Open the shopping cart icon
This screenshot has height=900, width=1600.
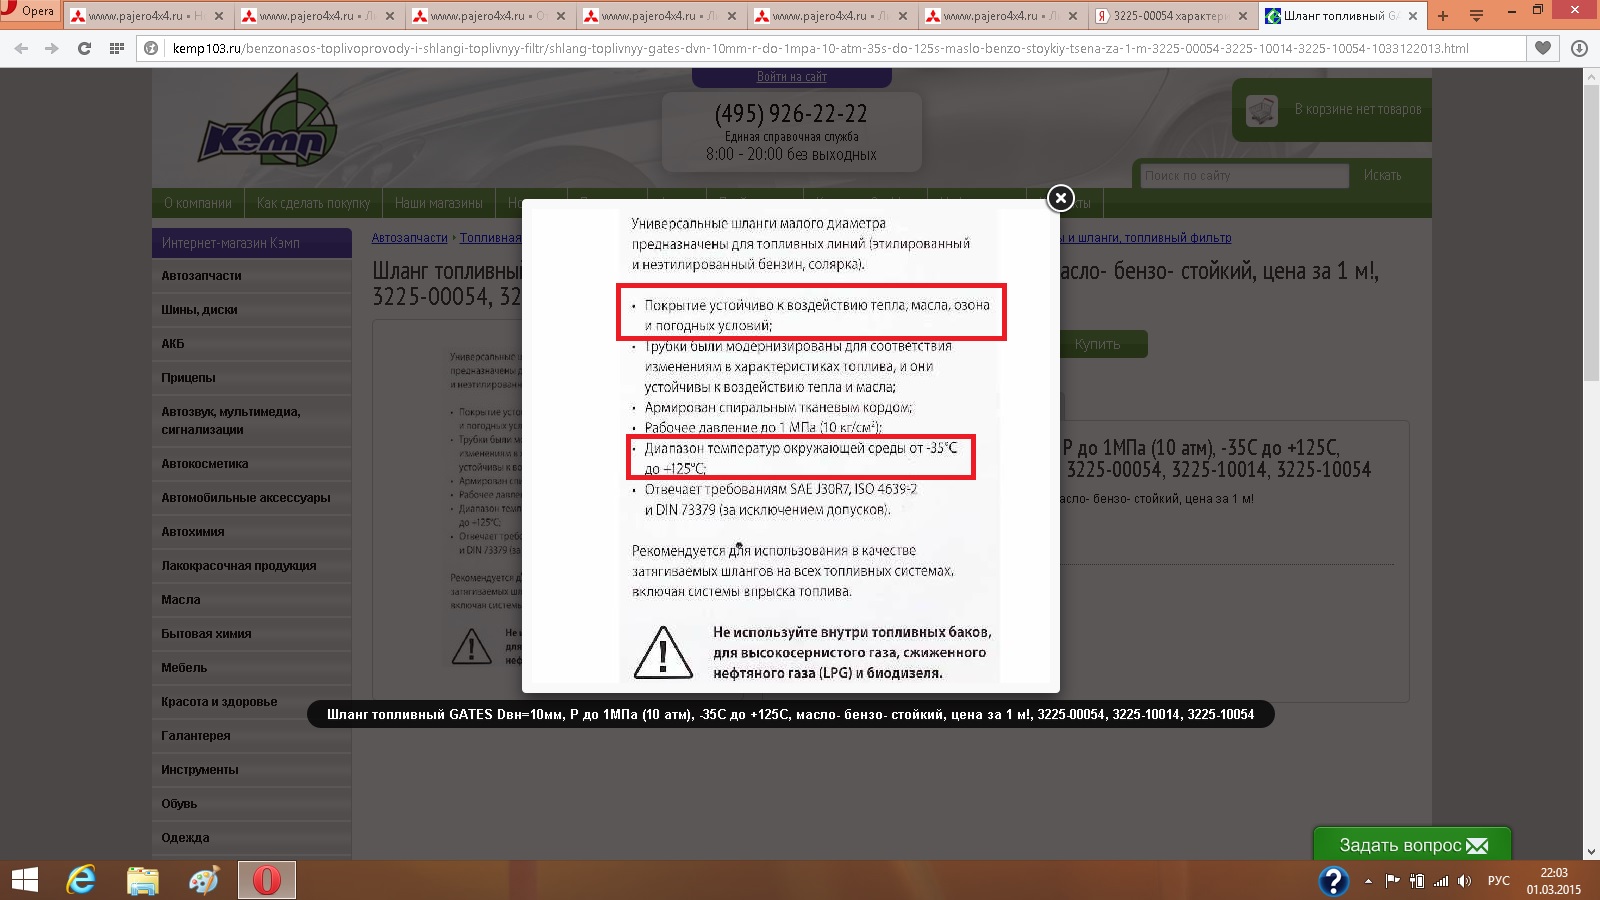(1262, 110)
